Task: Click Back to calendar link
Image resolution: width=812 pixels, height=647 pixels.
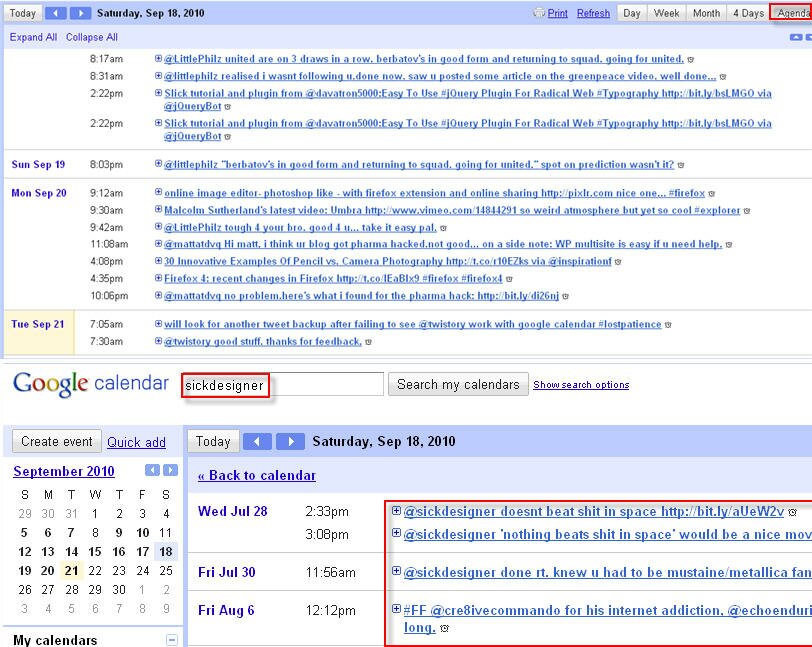Action: pos(257,475)
